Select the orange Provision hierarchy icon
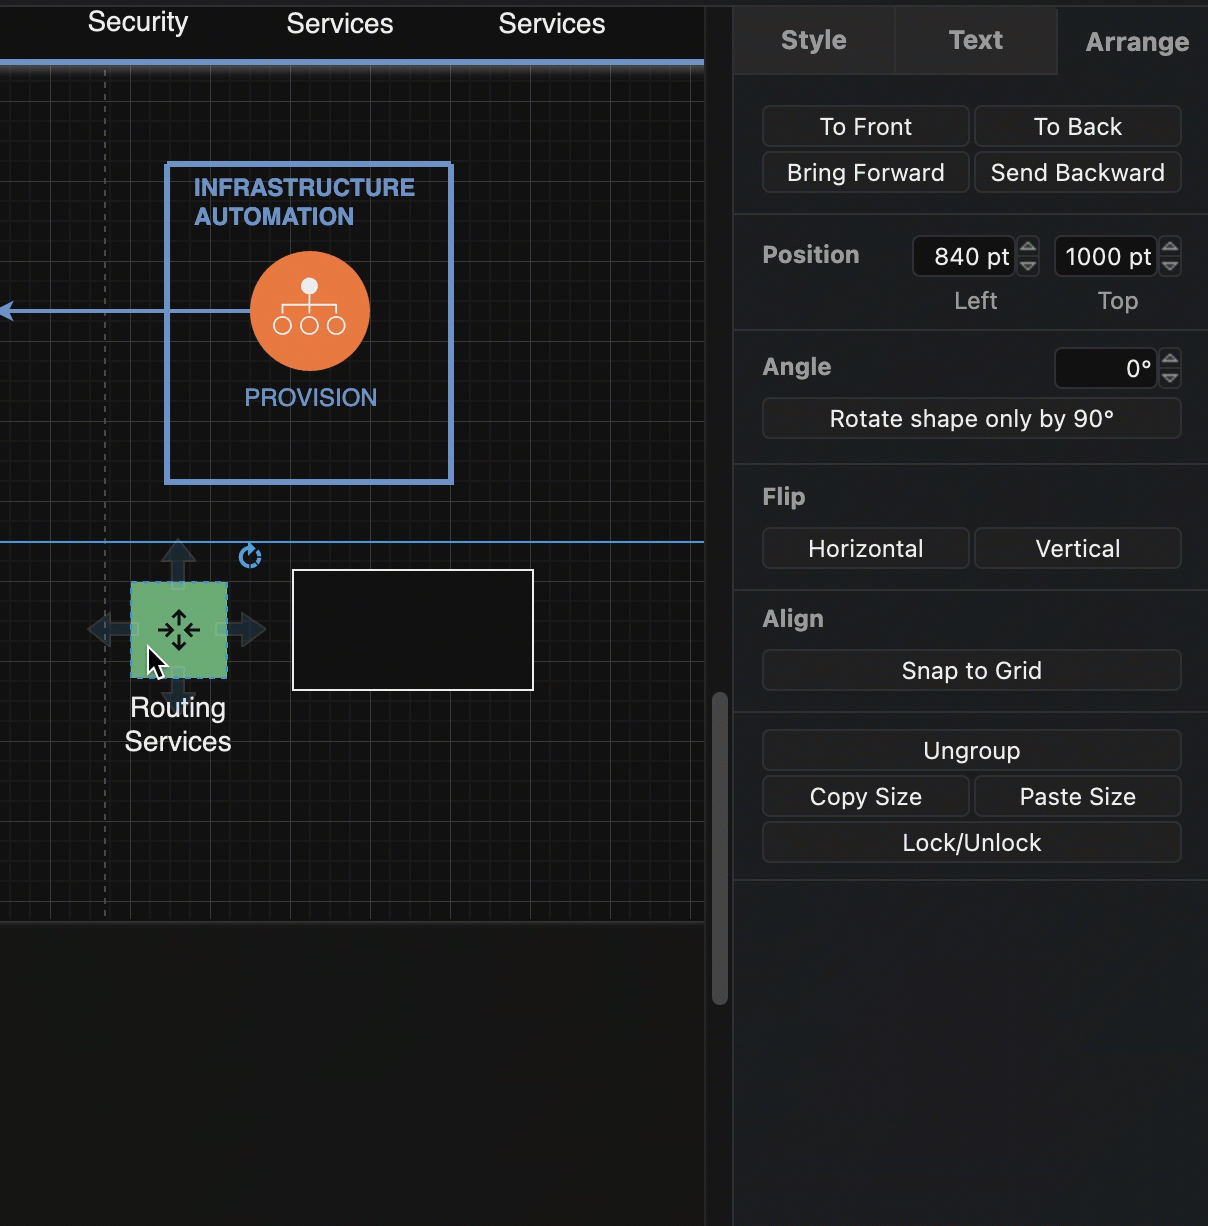Image resolution: width=1208 pixels, height=1226 pixels. pos(310,310)
